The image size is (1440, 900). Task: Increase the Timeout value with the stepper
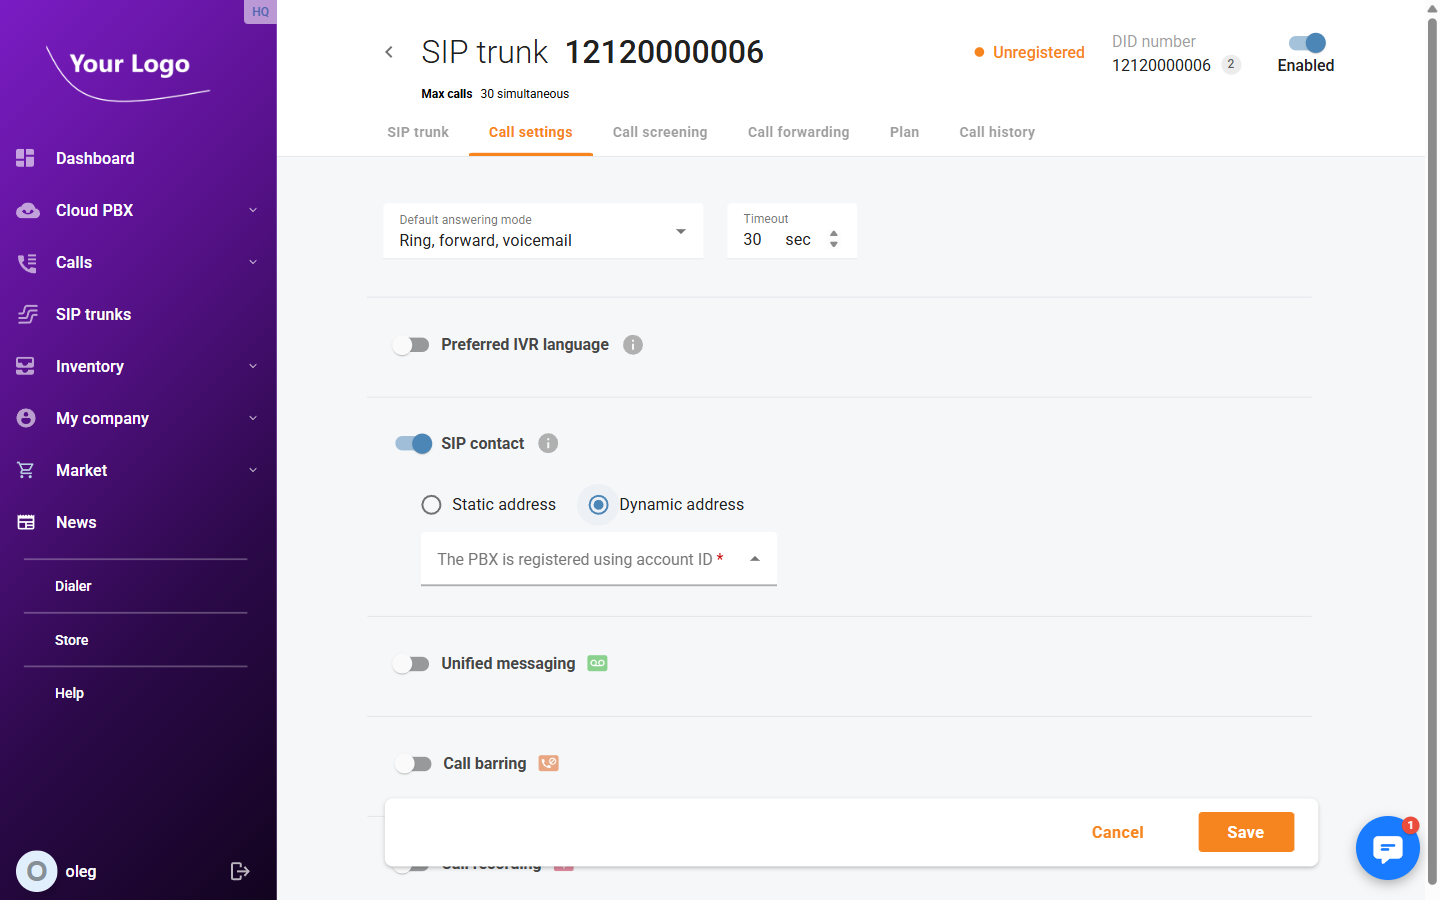pyautogui.click(x=834, y=234)
